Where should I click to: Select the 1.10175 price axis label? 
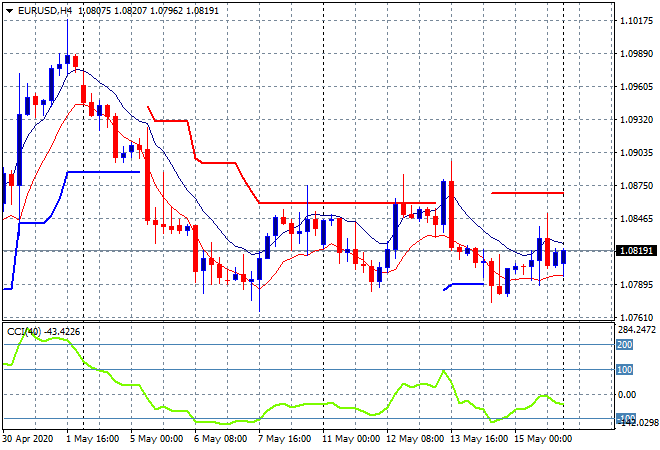click(x=637, y=21)
